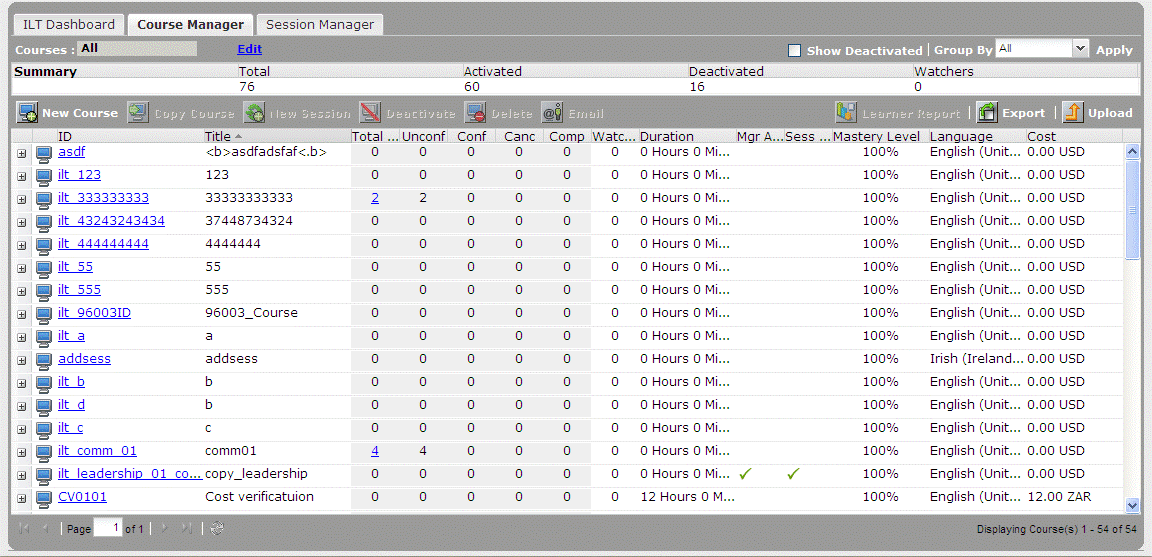This screenshot has height=557, width=1152.
Task: Expand the ilt_comm_01 course row
Action: coord(21,452)
